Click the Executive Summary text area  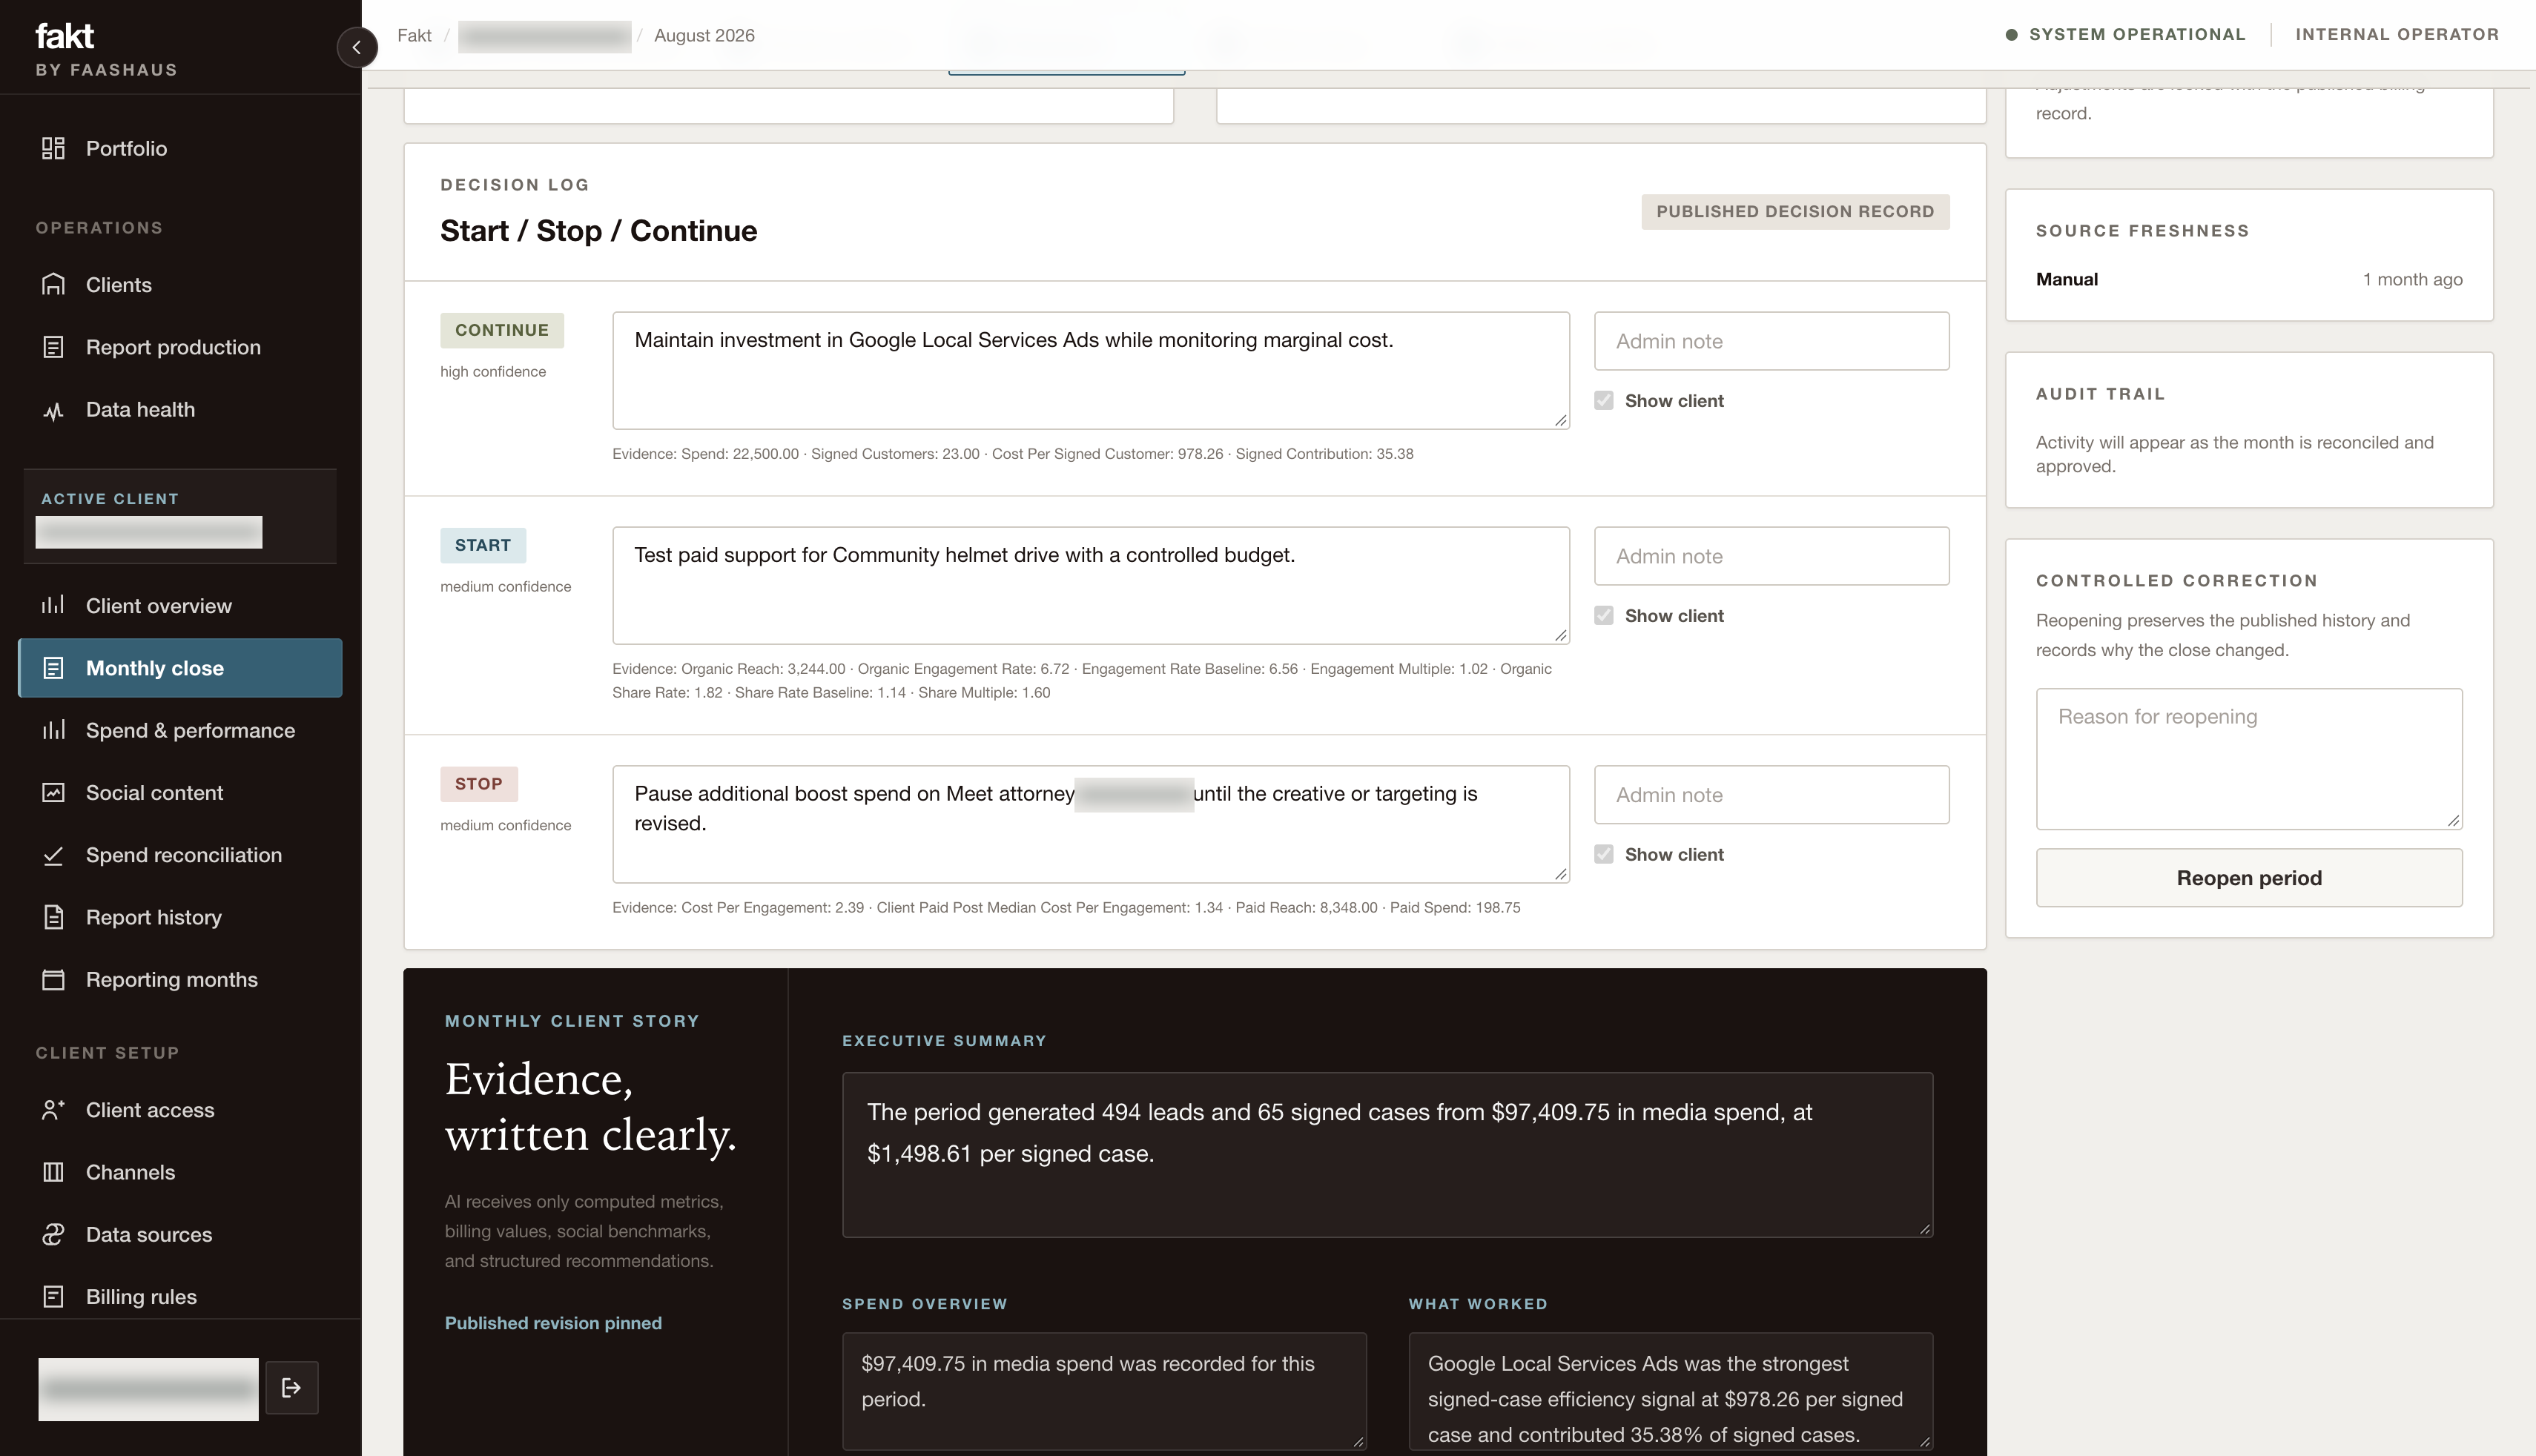click(1387, 1155)
